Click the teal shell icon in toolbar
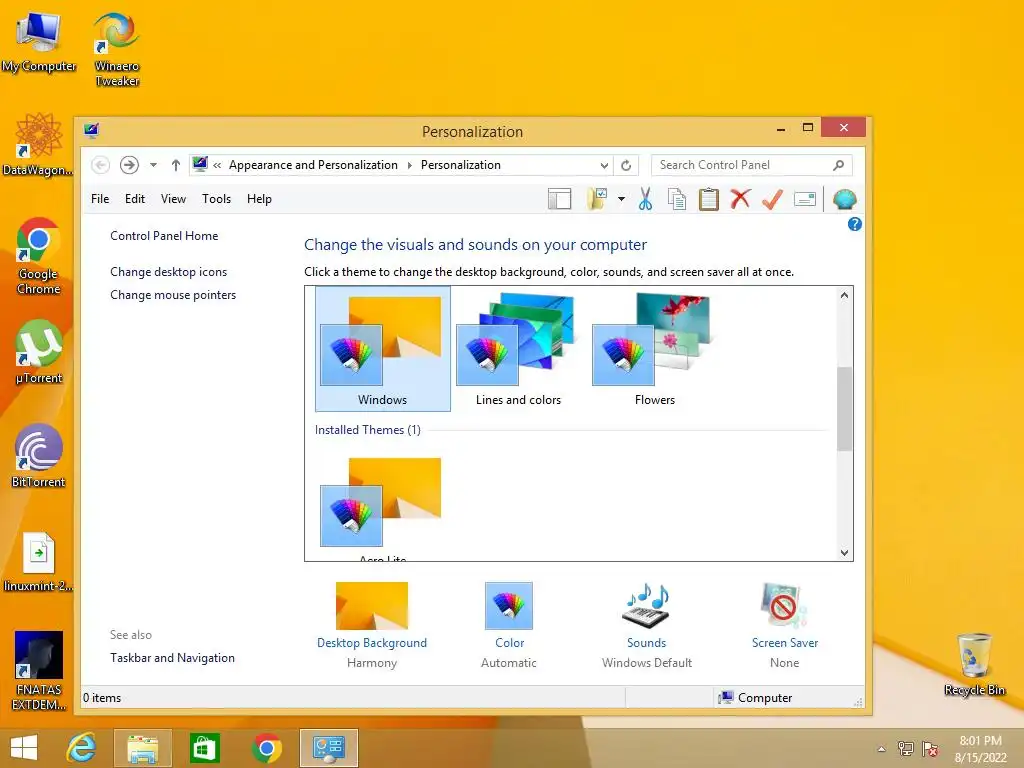Screen dimensions: 1024x768 [844, 199]
